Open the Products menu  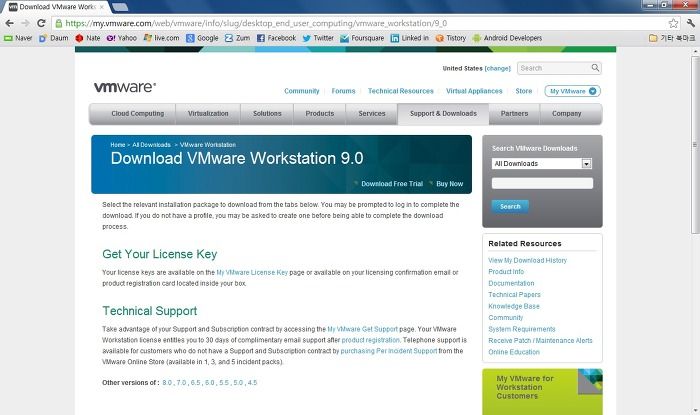[320, 114]
